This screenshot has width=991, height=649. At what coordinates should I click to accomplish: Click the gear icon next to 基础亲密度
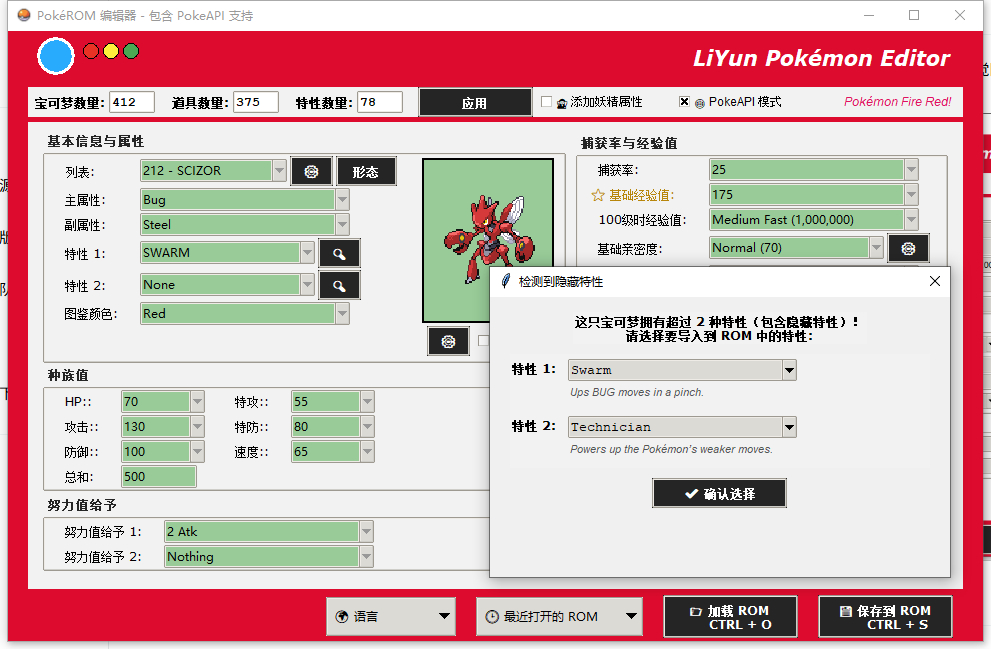pos(908,247)
